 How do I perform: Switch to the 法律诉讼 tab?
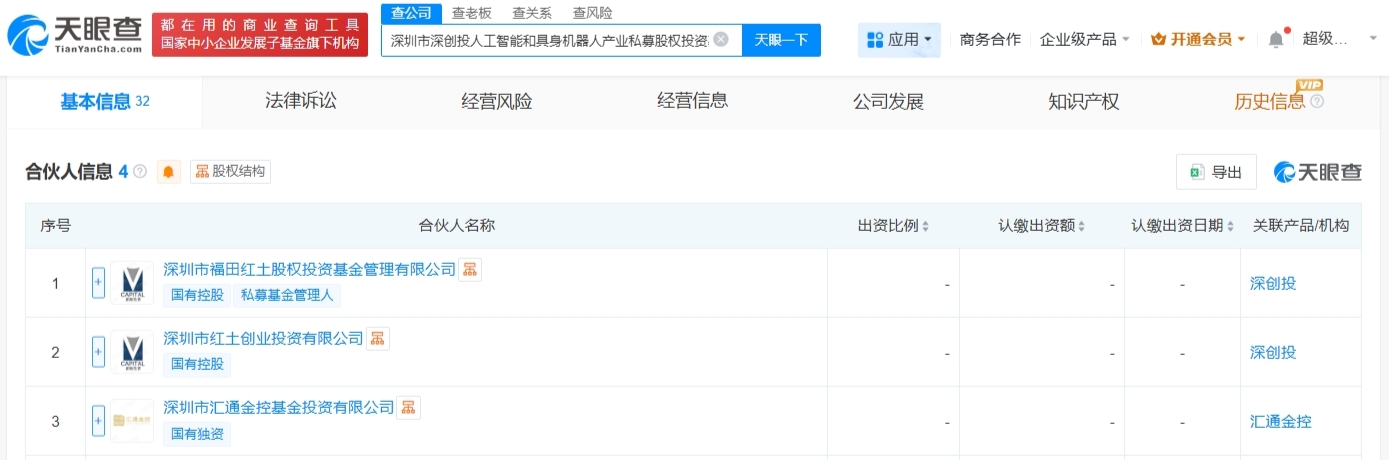click(300, 101)
